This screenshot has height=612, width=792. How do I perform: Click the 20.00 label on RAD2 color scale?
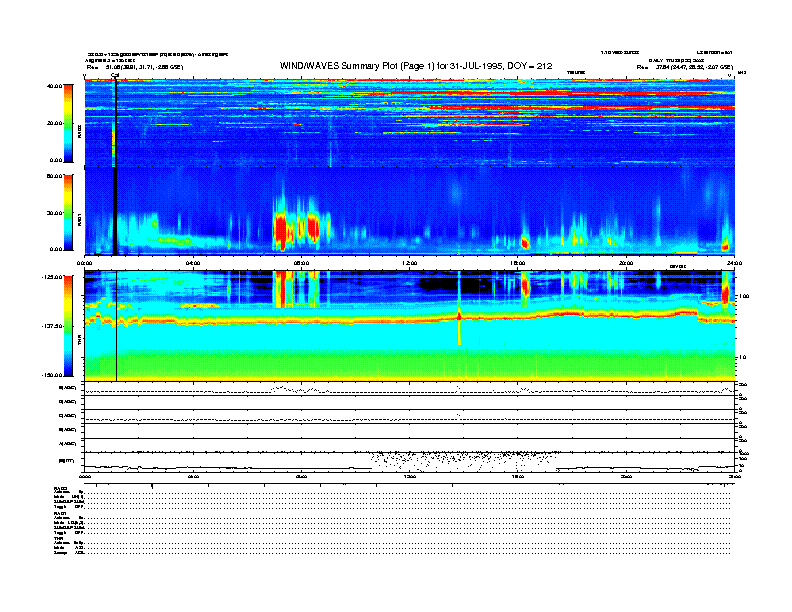click(54, 123)
